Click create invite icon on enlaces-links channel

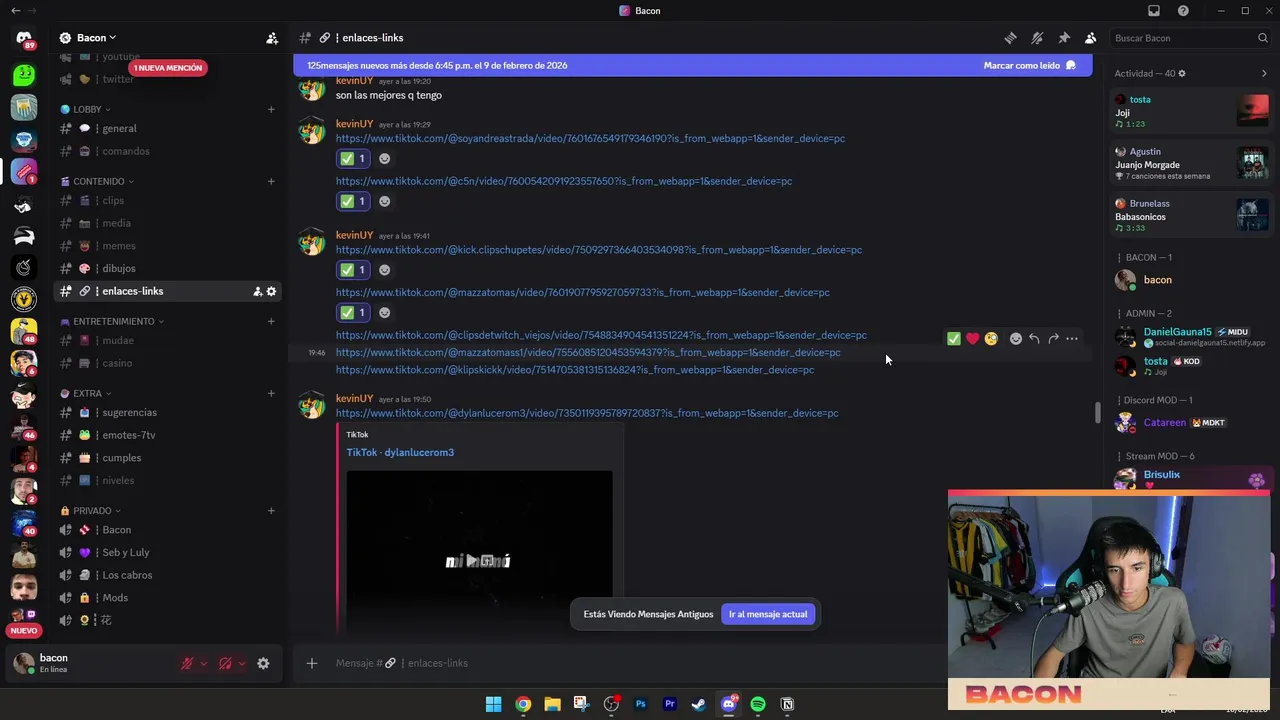tap(257, 291)
